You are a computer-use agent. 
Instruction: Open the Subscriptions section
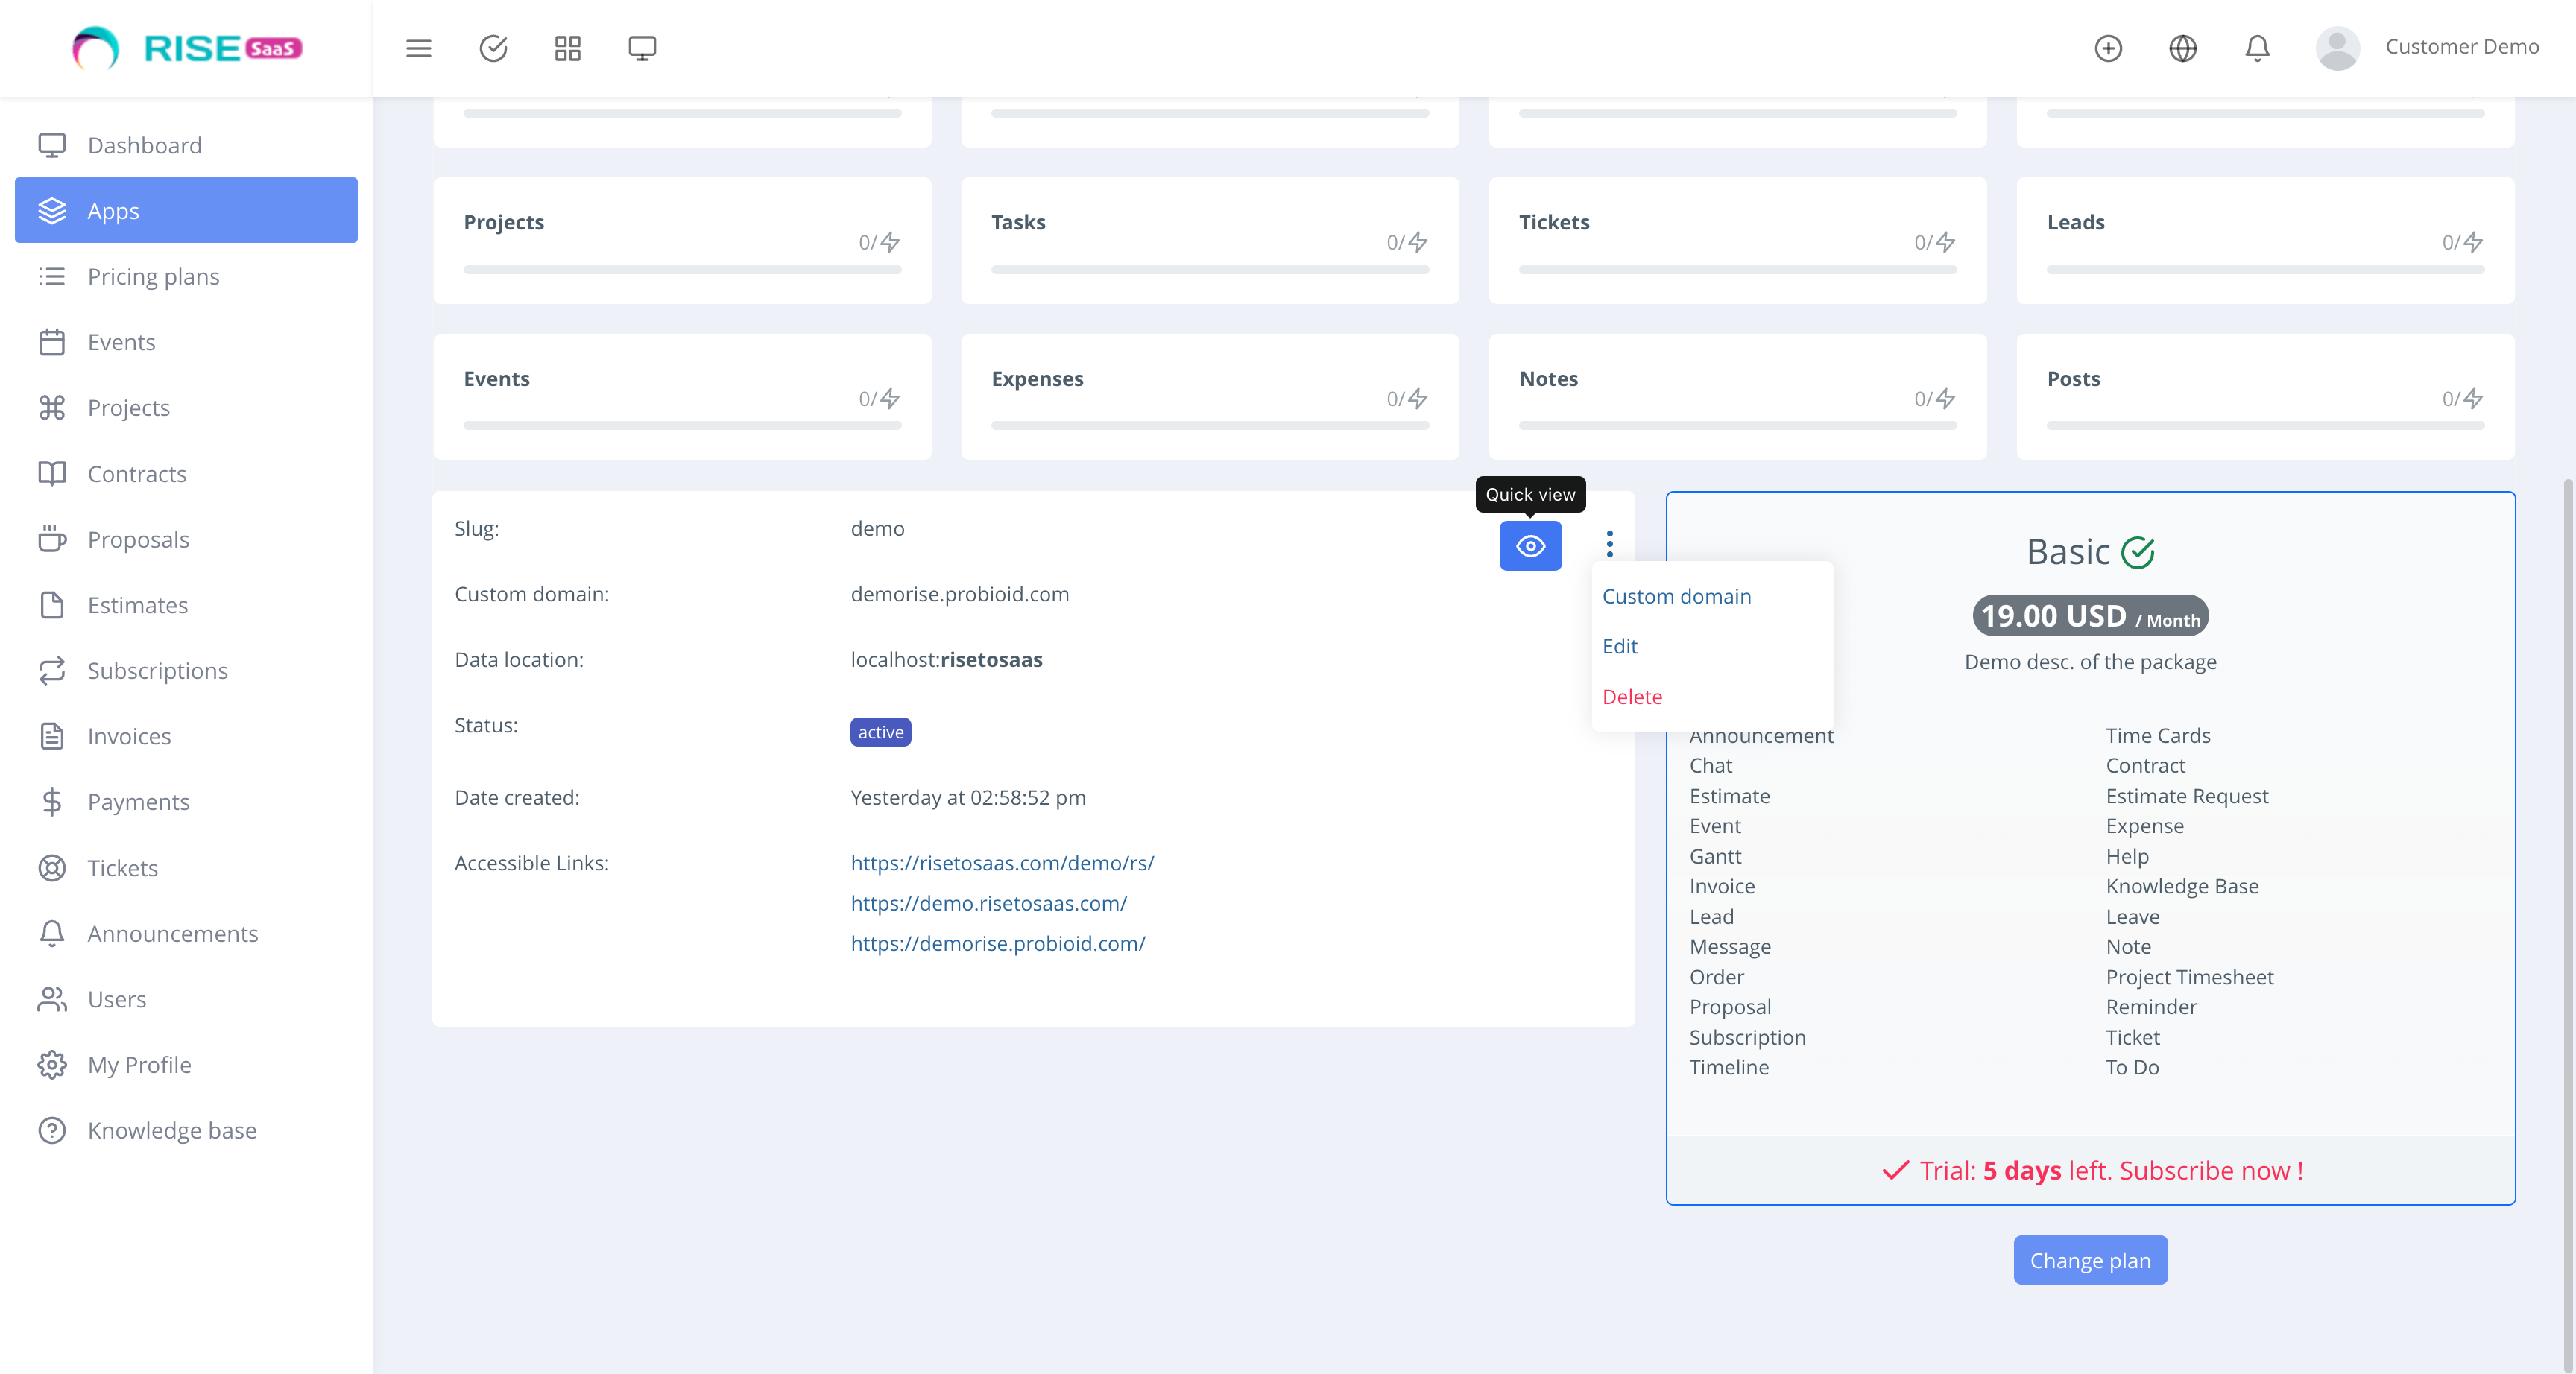click(x=157, y=670)
